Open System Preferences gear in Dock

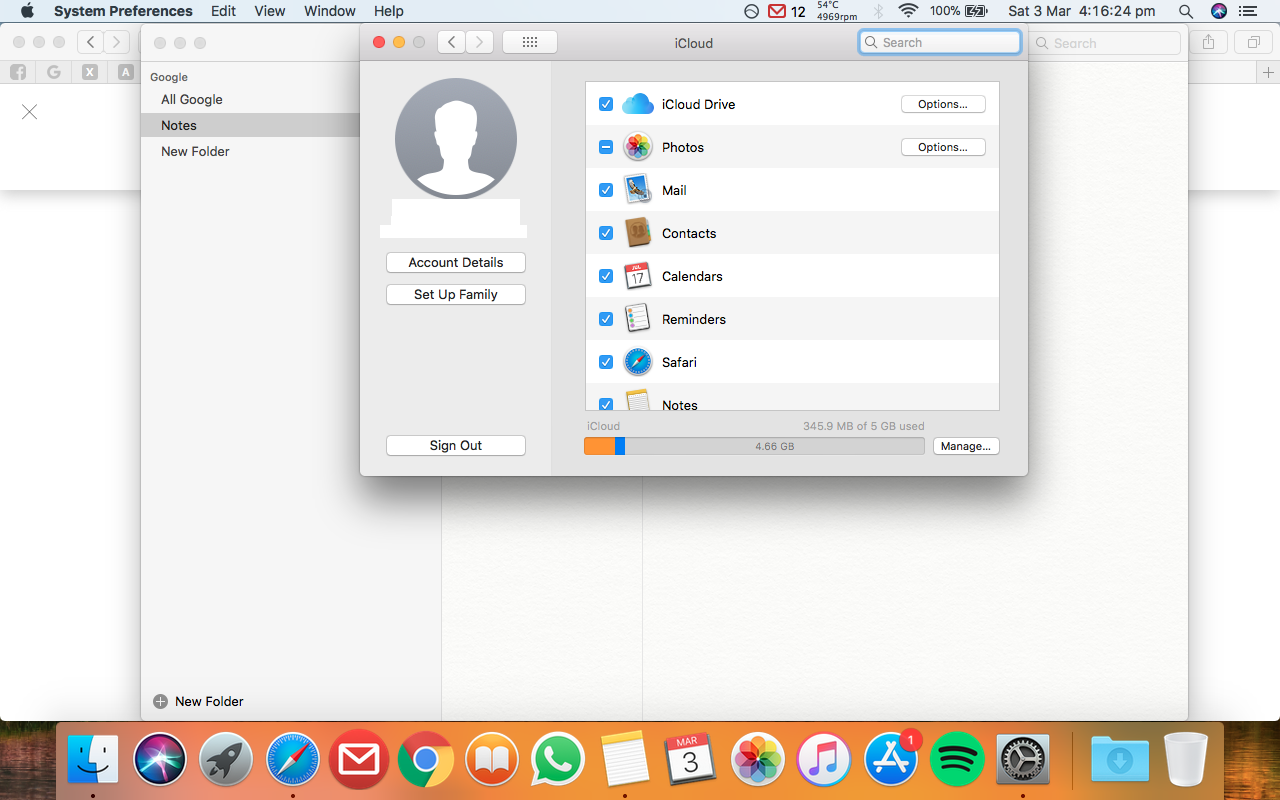[x=1023, y=759]
